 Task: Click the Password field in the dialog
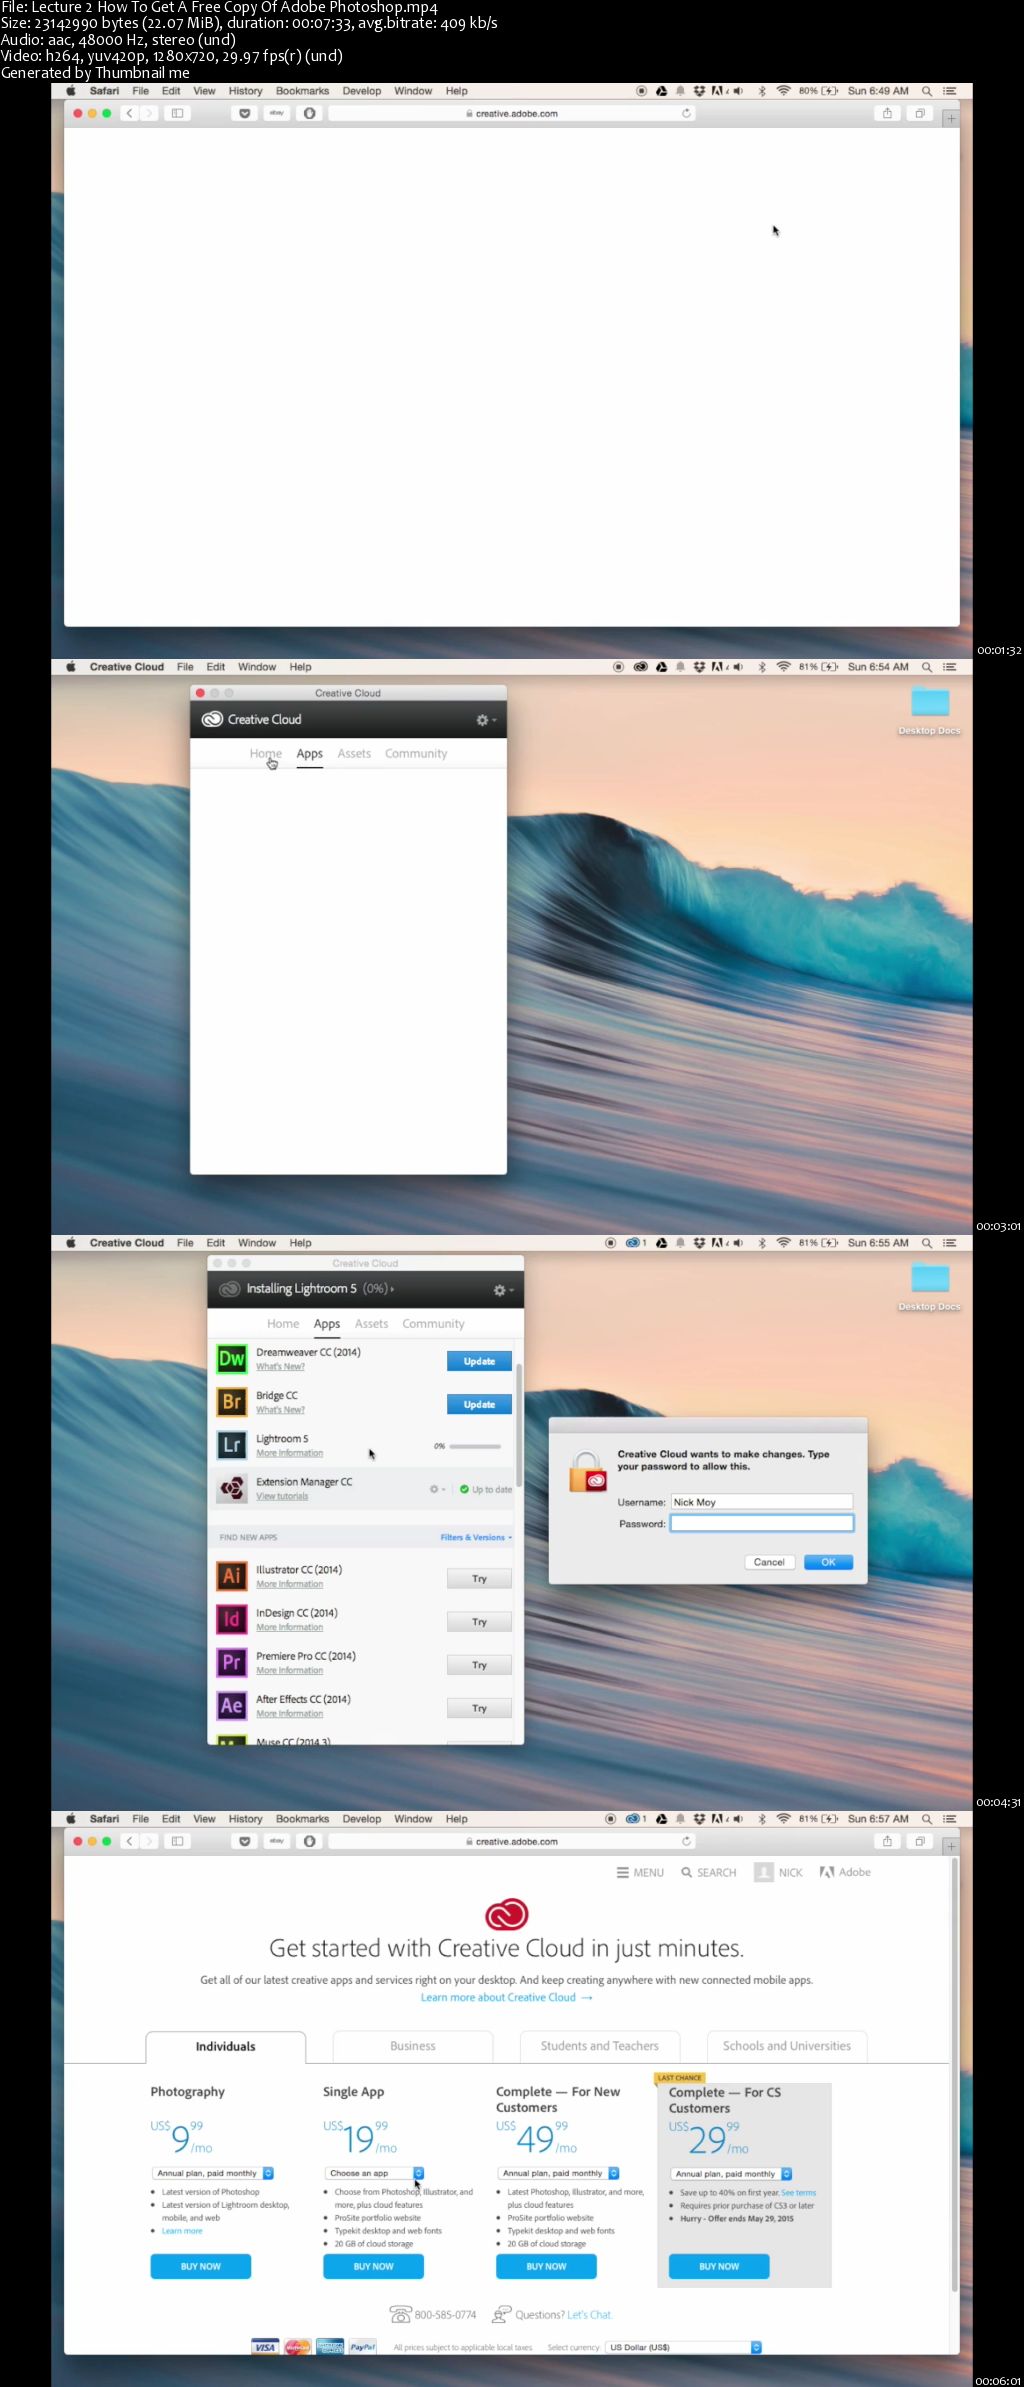762,1523
